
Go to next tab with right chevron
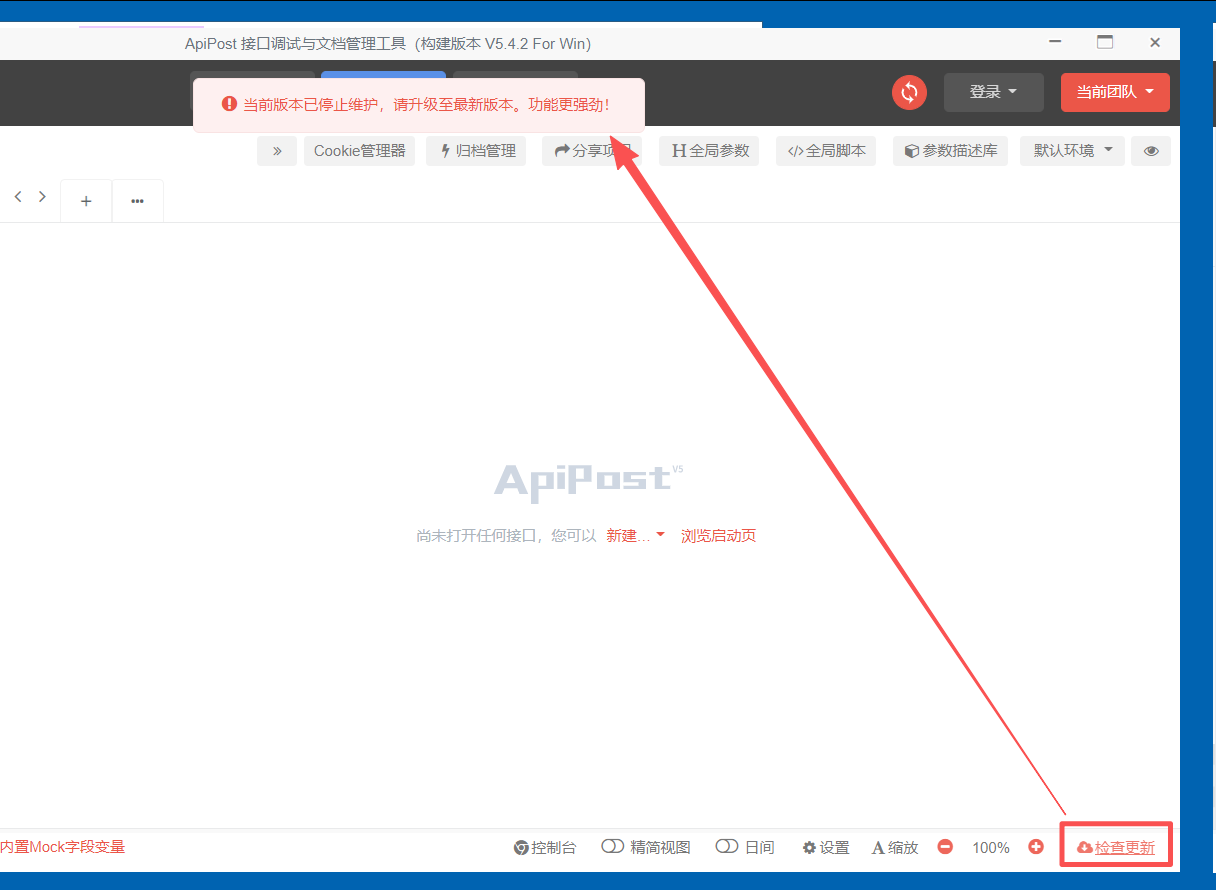(42, 197)
